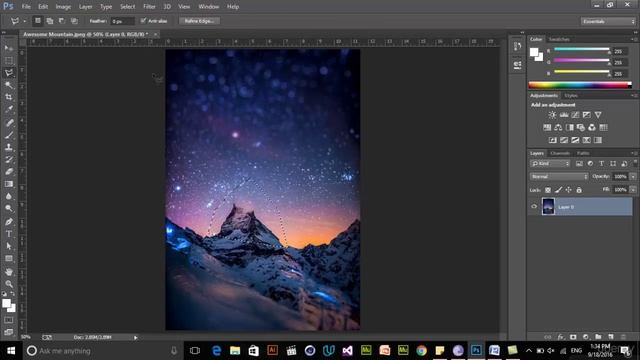Select the Eyedropper tool
Image resolution: width=640 pixels, height=360 pixels.
click(x=9, y=109)
